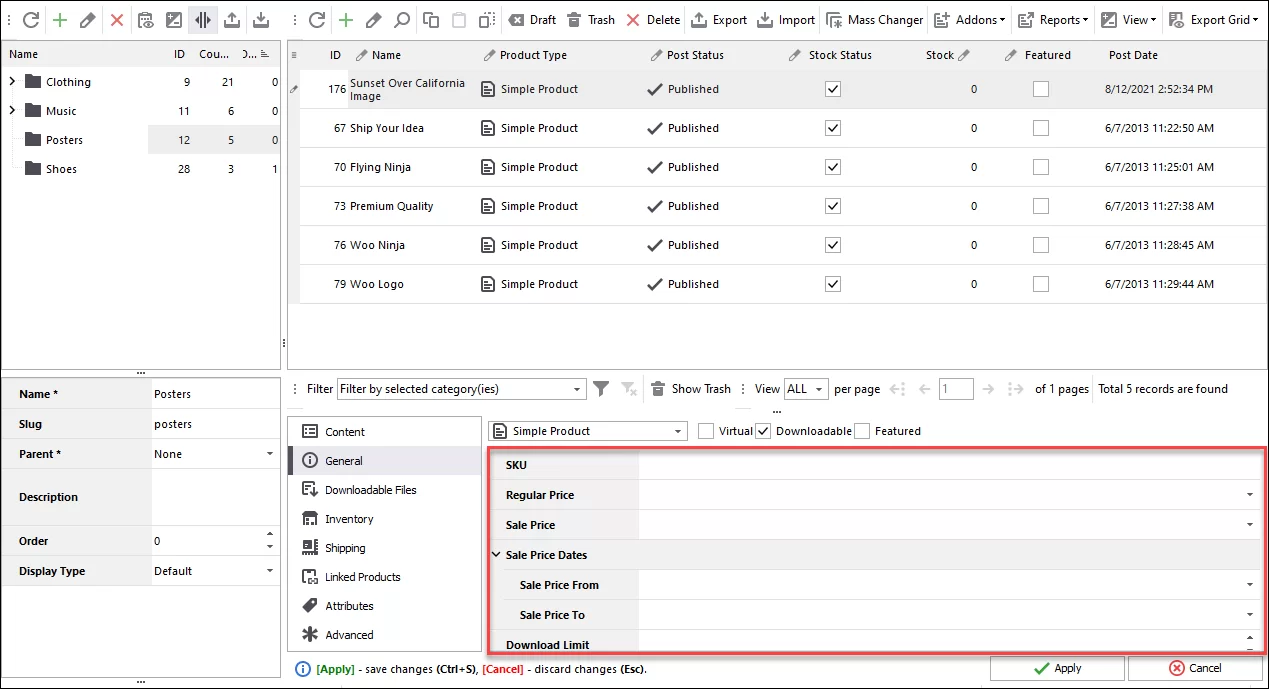Open the Filter by selected category(ies) dropdown
The image size is (1269, 689).
pyautogui.click(x=576, y=388)
